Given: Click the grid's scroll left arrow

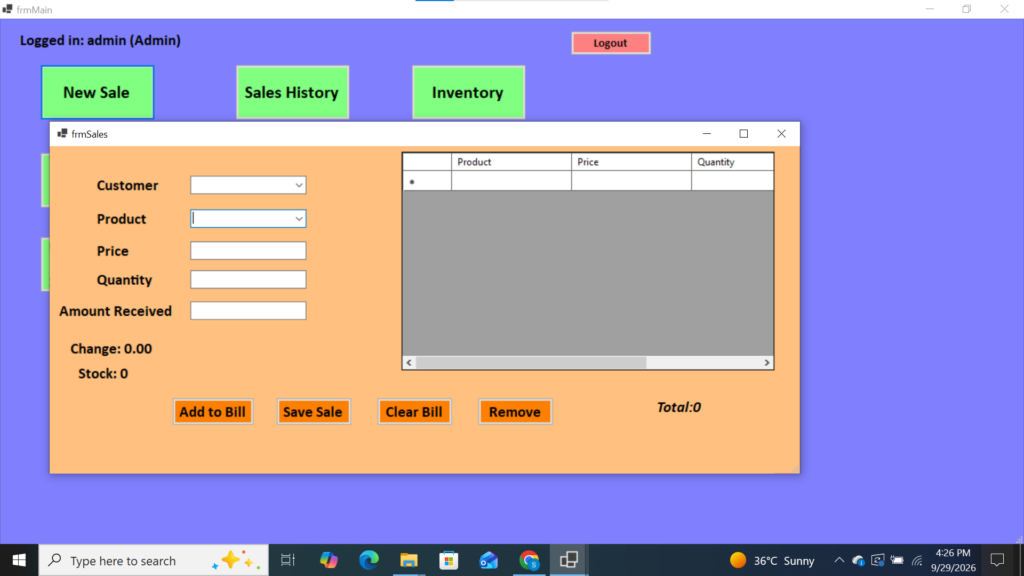Looking at the screenshot, I should click(x=409, y=362).
